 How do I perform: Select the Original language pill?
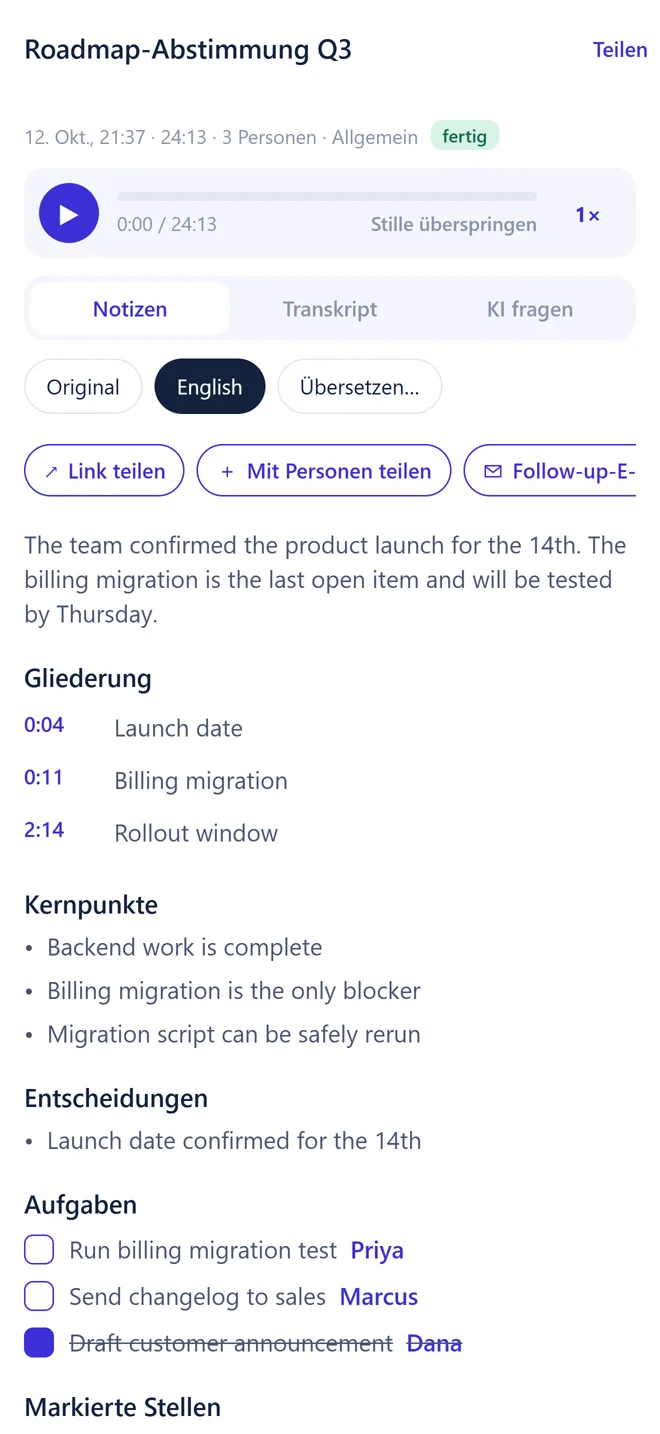click(83, 387)
